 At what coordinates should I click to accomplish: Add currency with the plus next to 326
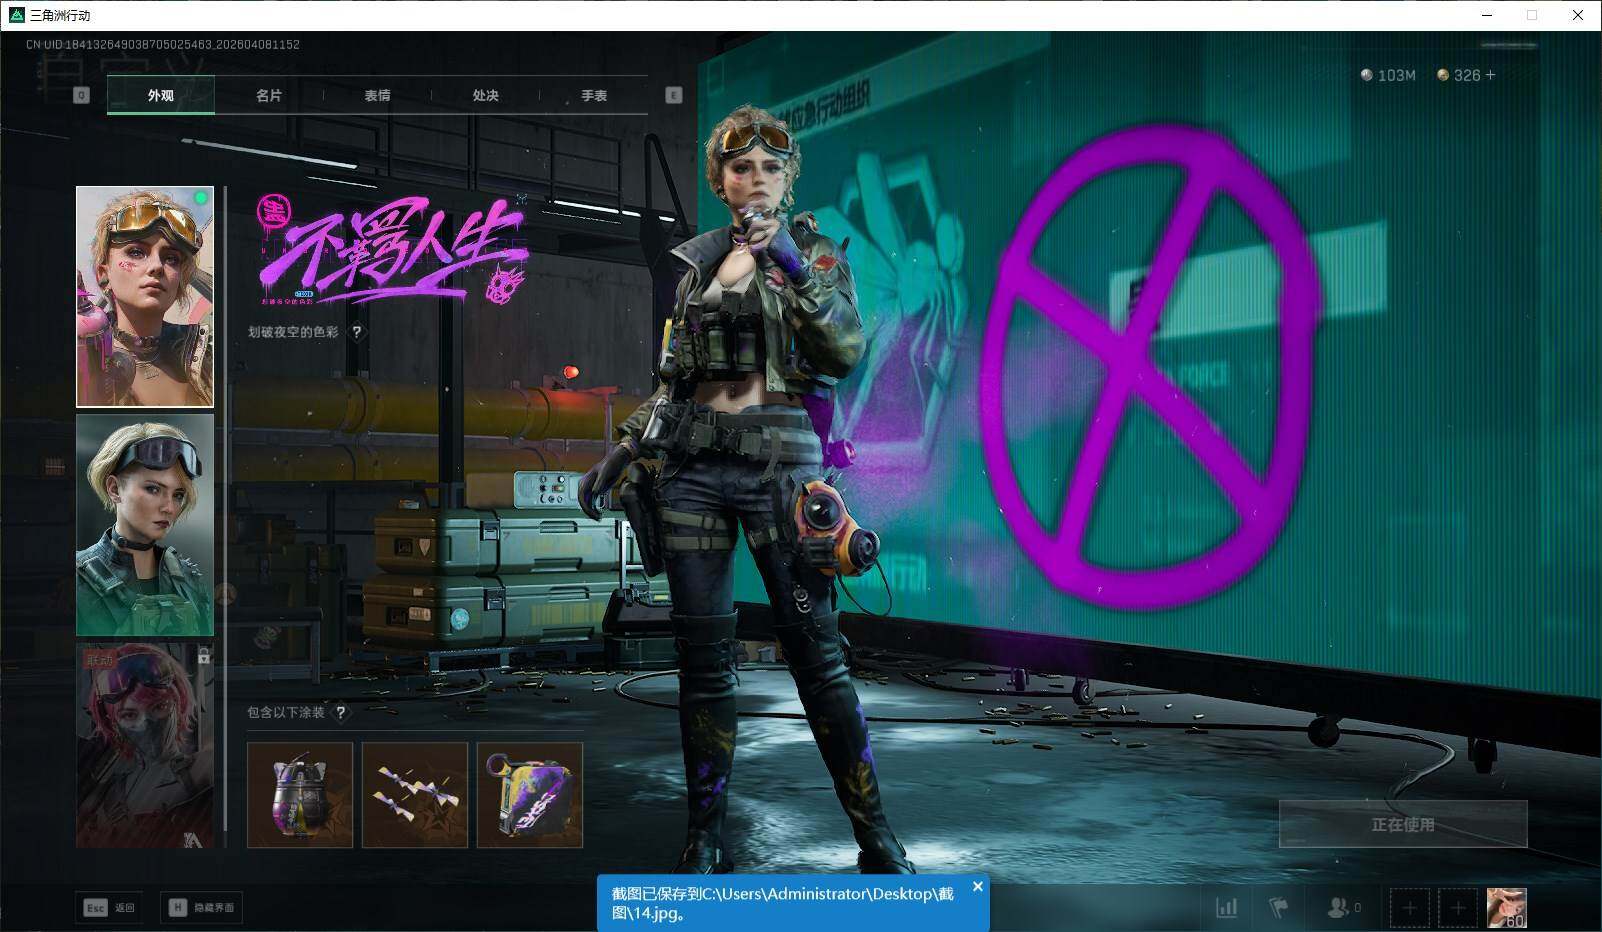[1490, 75]
